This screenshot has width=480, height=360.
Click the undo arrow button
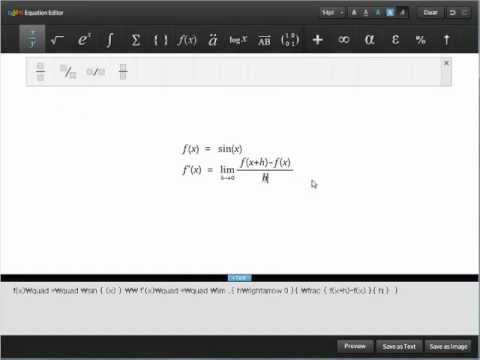click(452, 13)
